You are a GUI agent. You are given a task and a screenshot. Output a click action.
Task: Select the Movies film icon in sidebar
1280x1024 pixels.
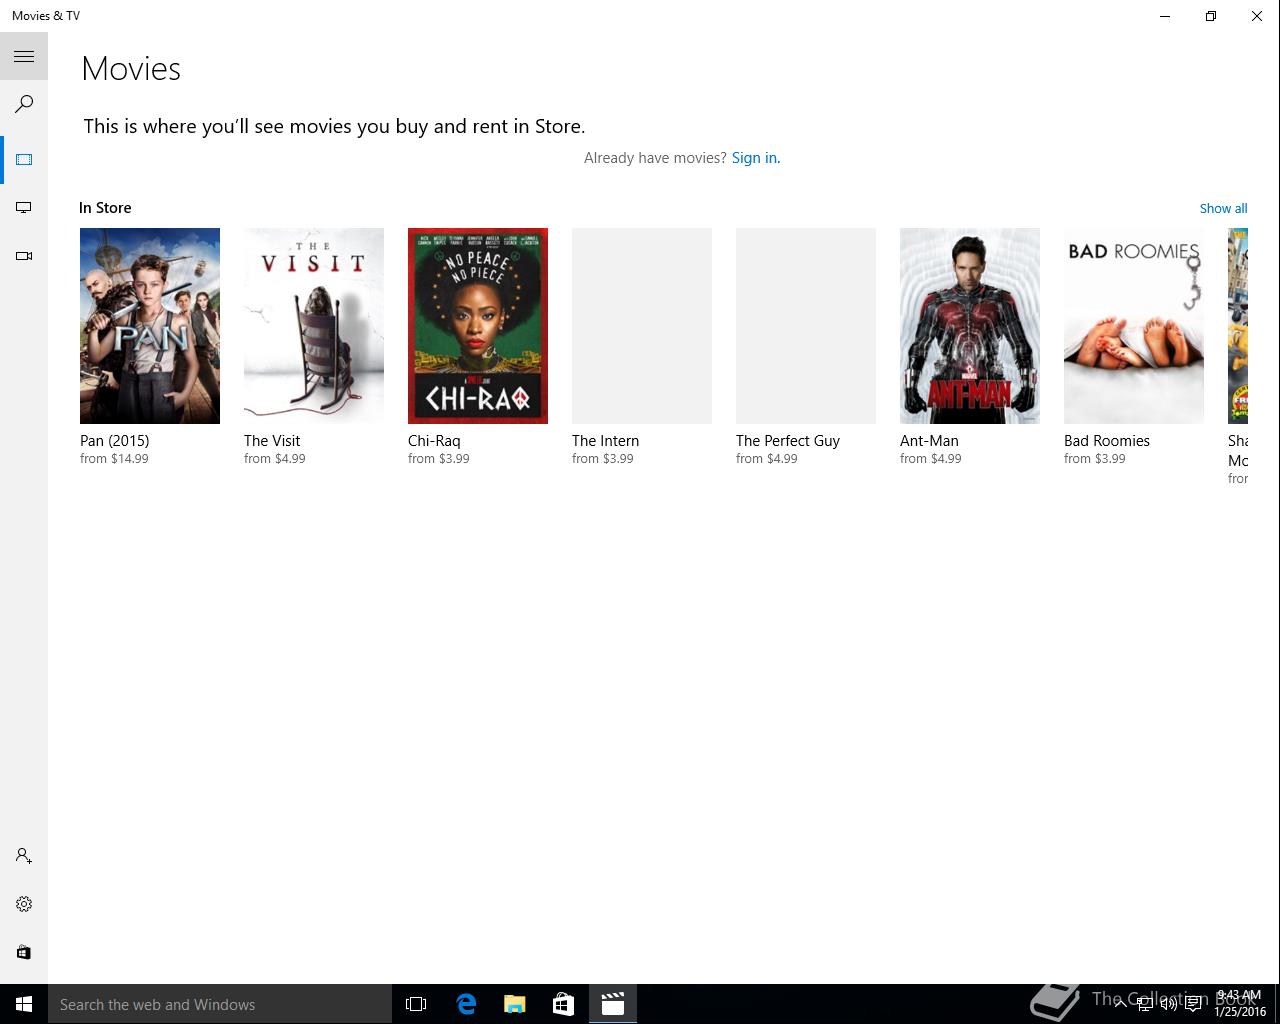pyautogui.click(x=24, y=159)
